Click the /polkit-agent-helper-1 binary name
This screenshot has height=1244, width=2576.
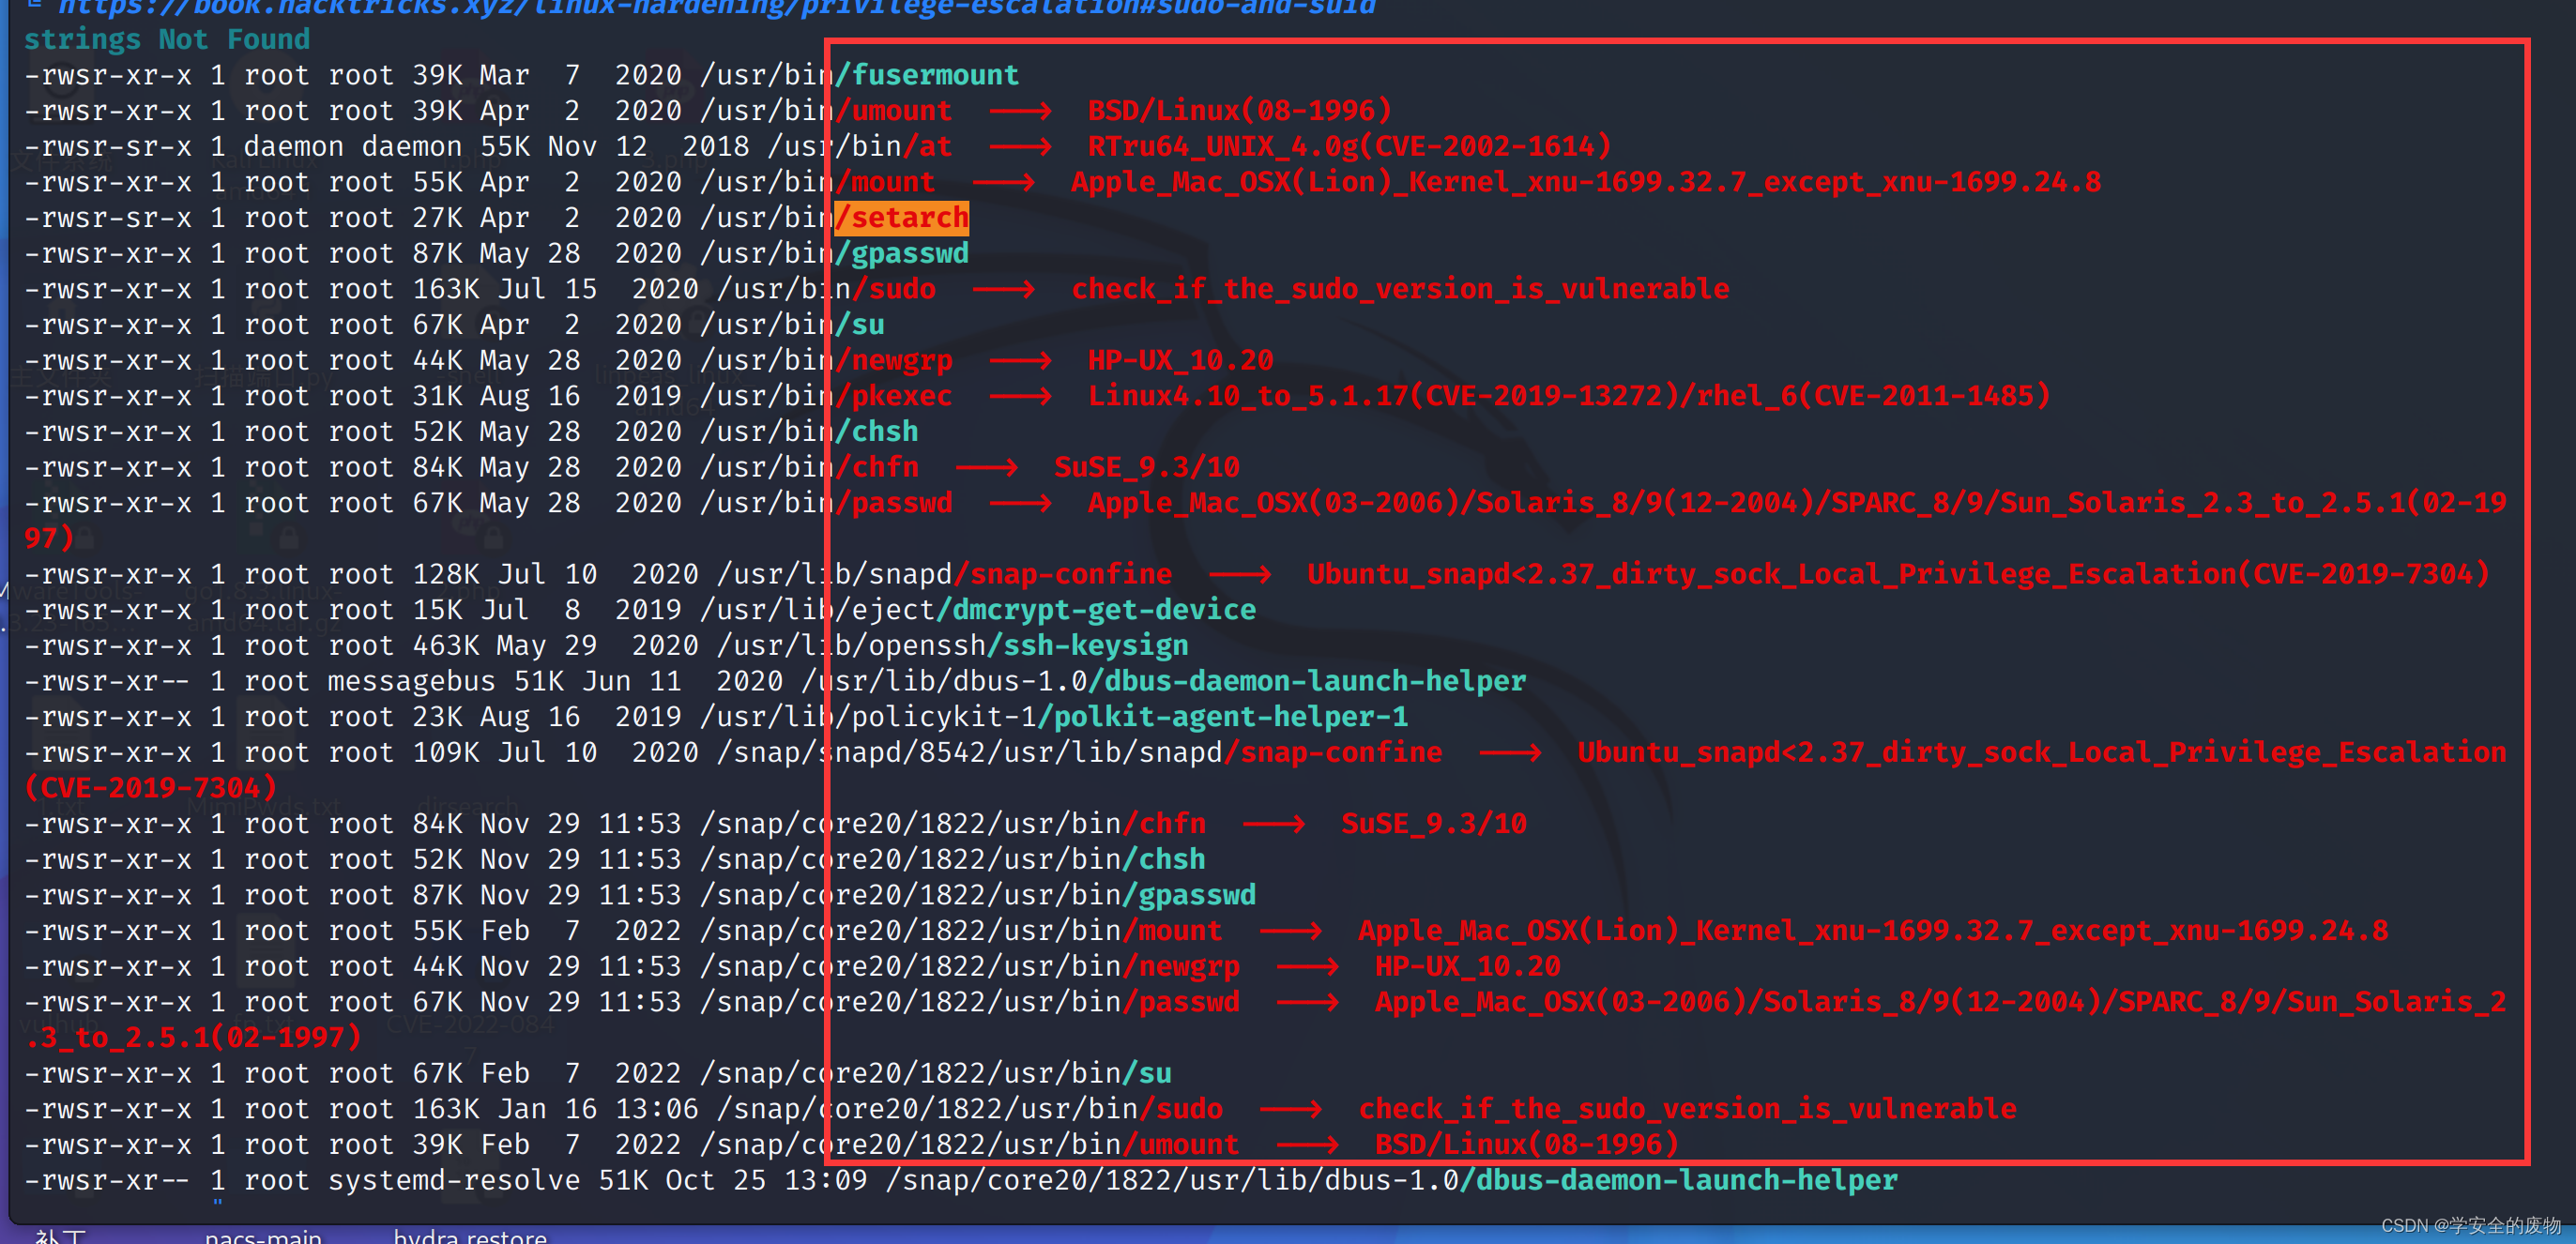coord(1223,718)
